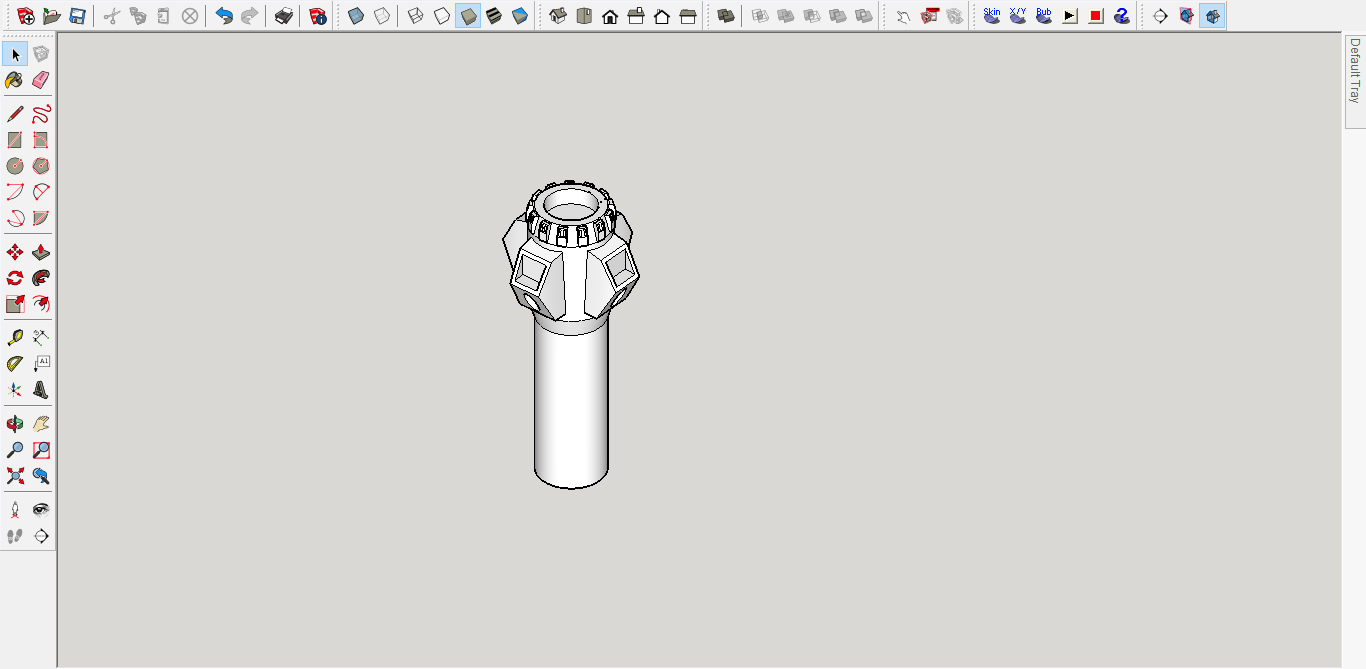This screenshot has height=669, width=1366.
Task: Select the Tape Measure tool
Action: (15, 338)
